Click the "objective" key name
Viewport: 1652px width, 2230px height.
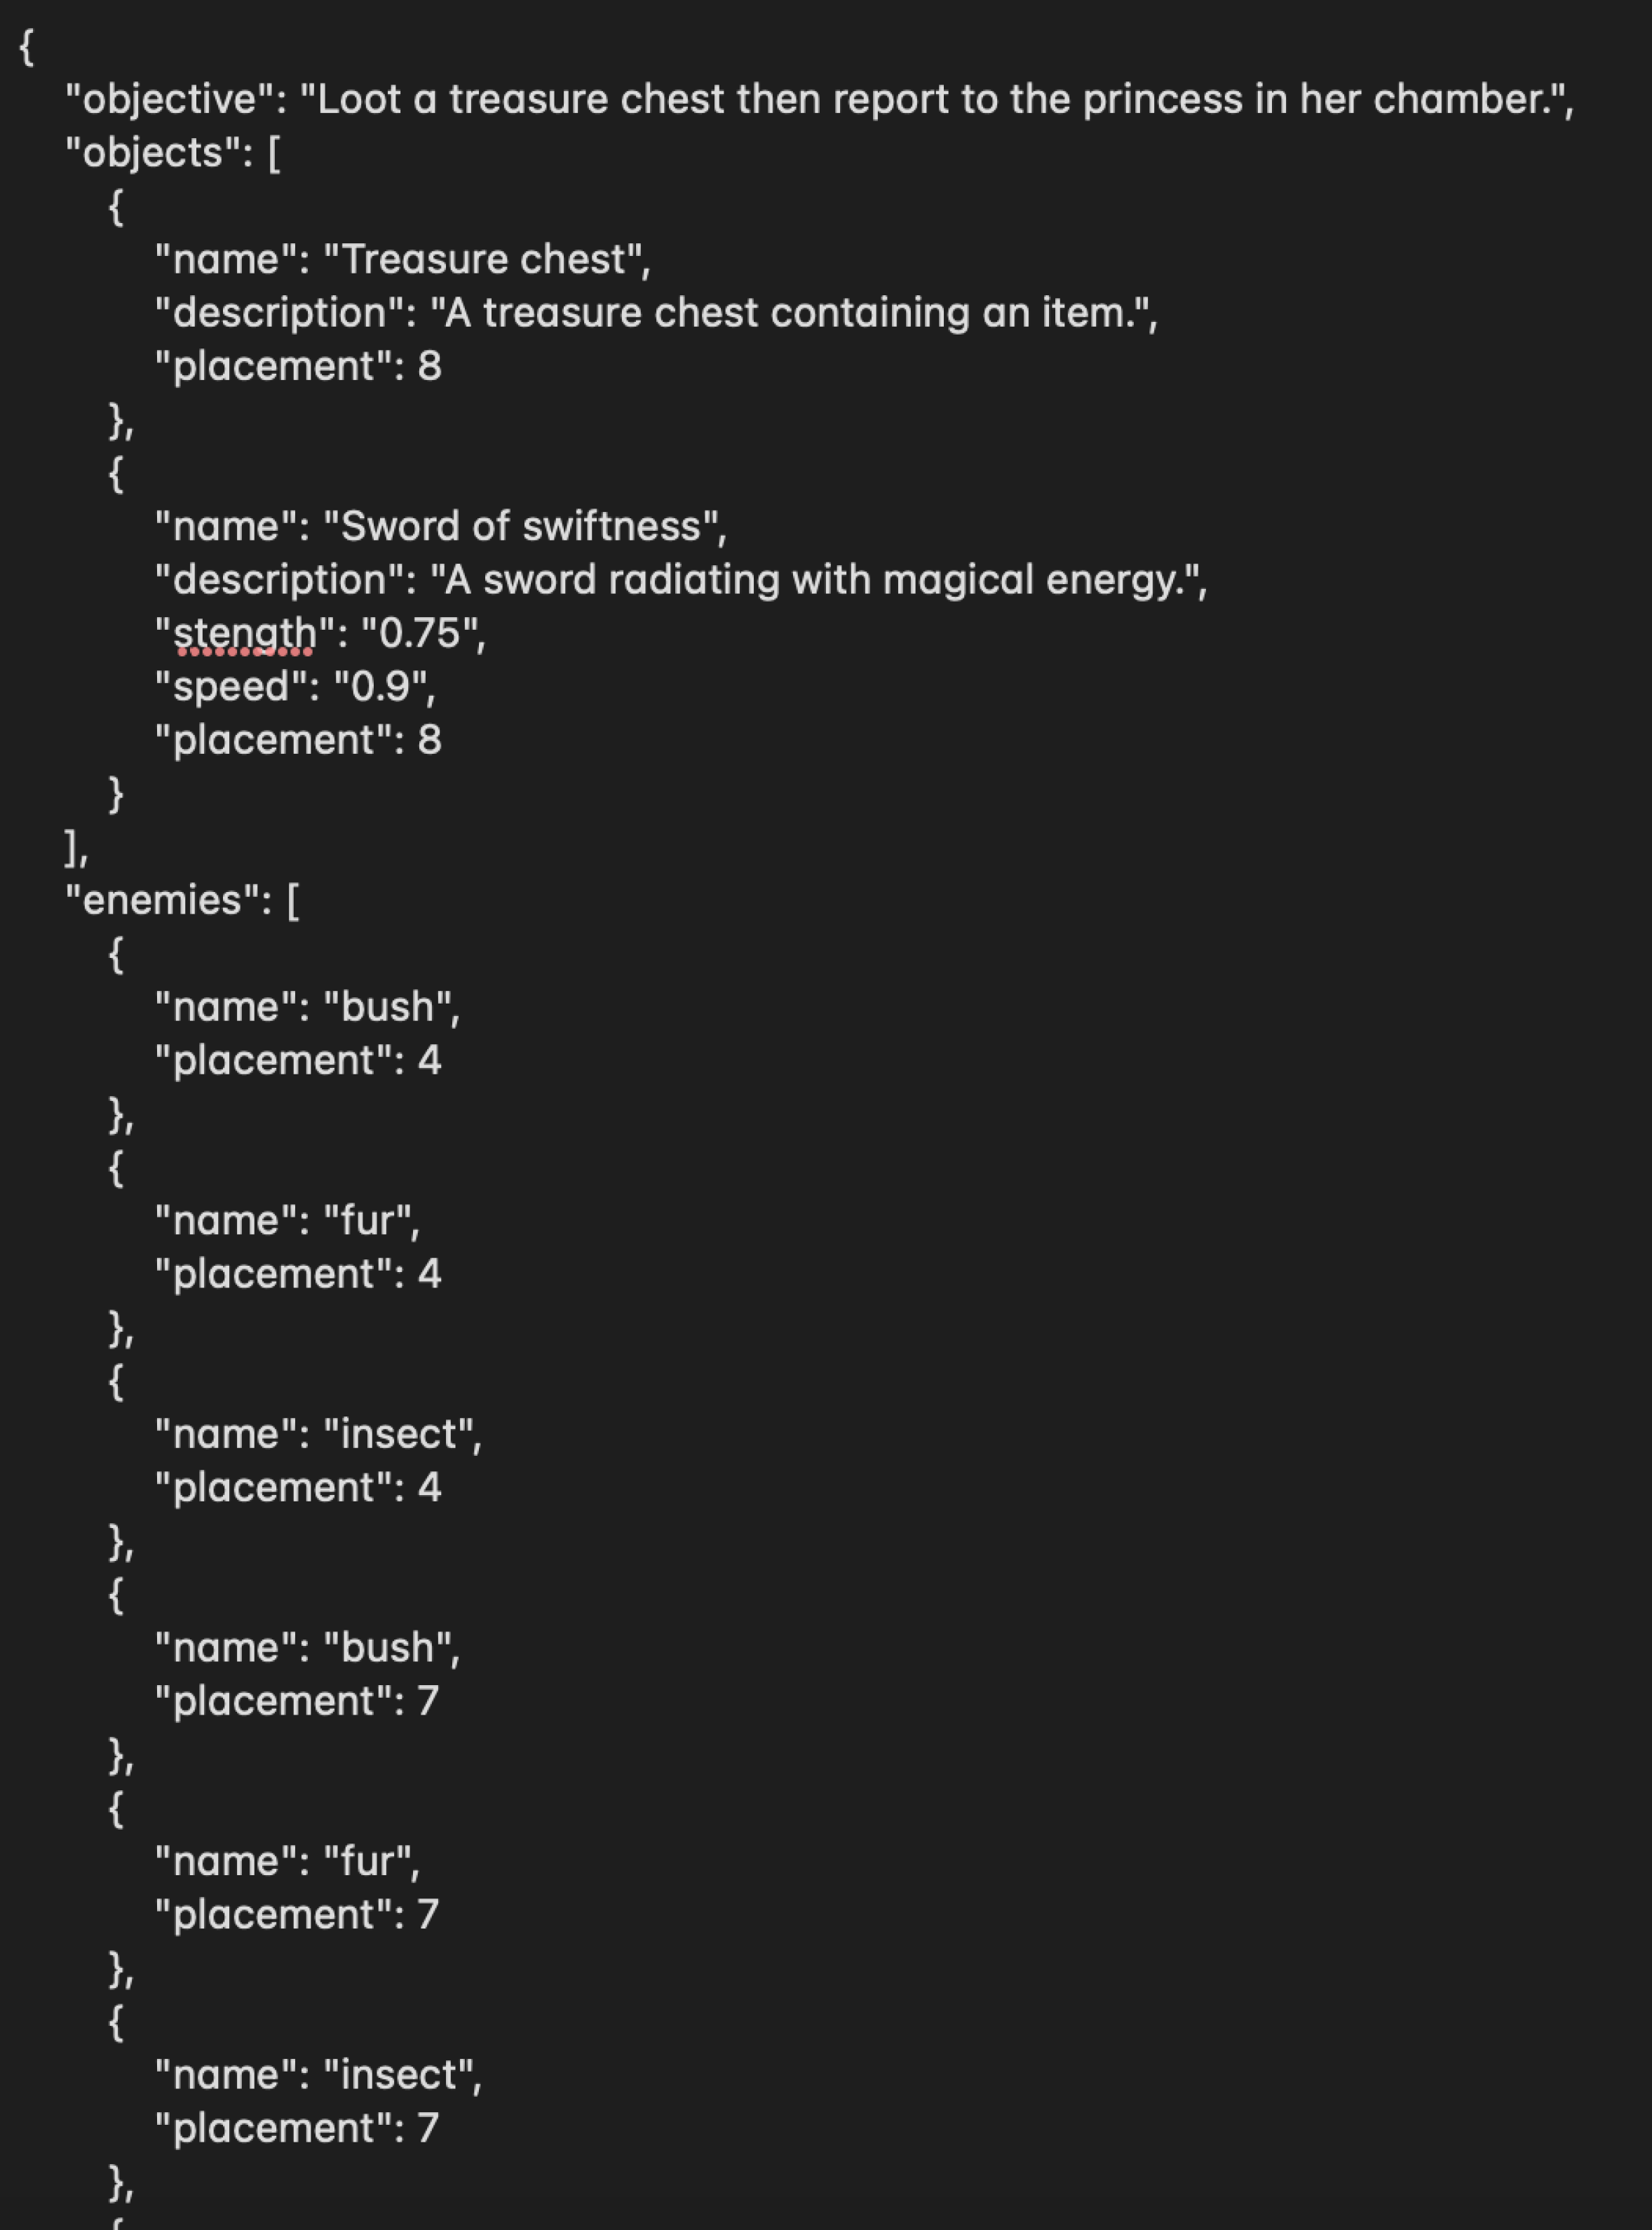point(169,99)
